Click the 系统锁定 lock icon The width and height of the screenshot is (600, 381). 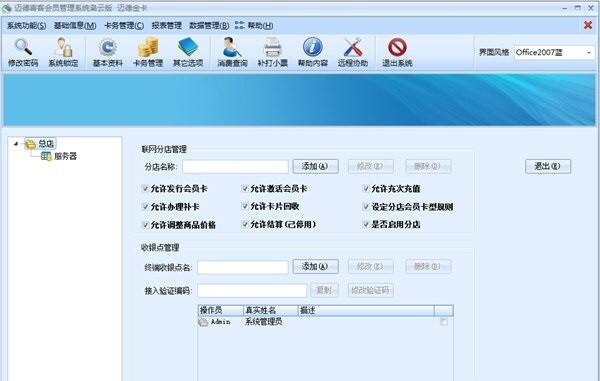[x=64, y=52]
